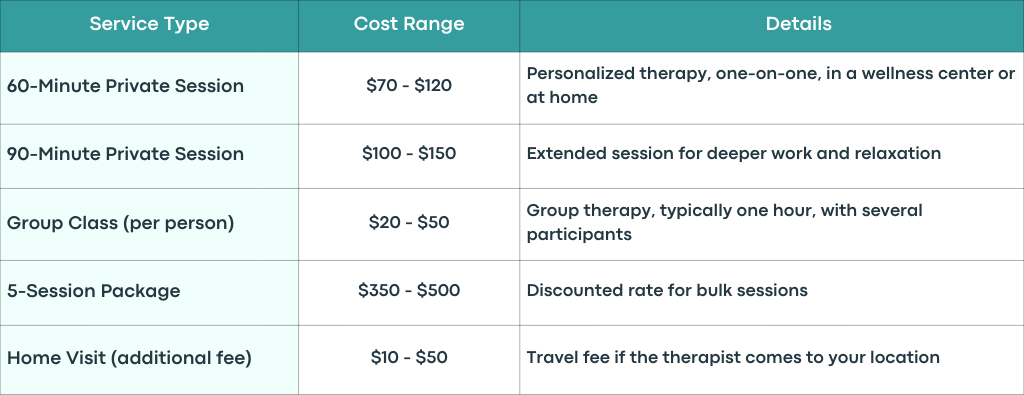
Task: Click the words 'at home' in first row
Action: 562,97
